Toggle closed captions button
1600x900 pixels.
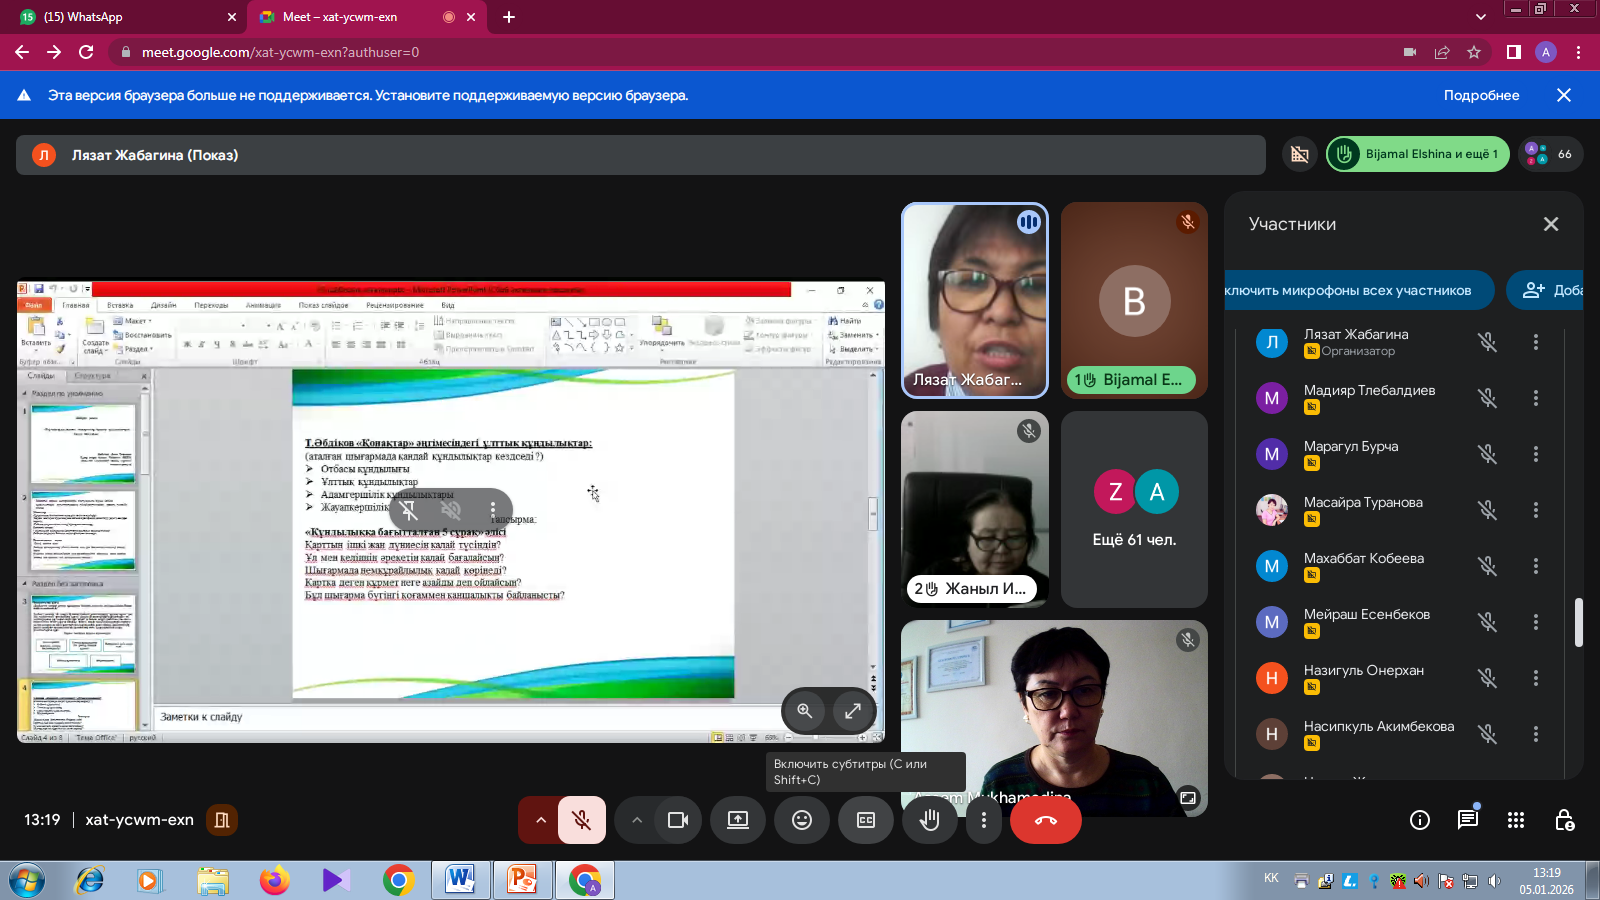866,820
